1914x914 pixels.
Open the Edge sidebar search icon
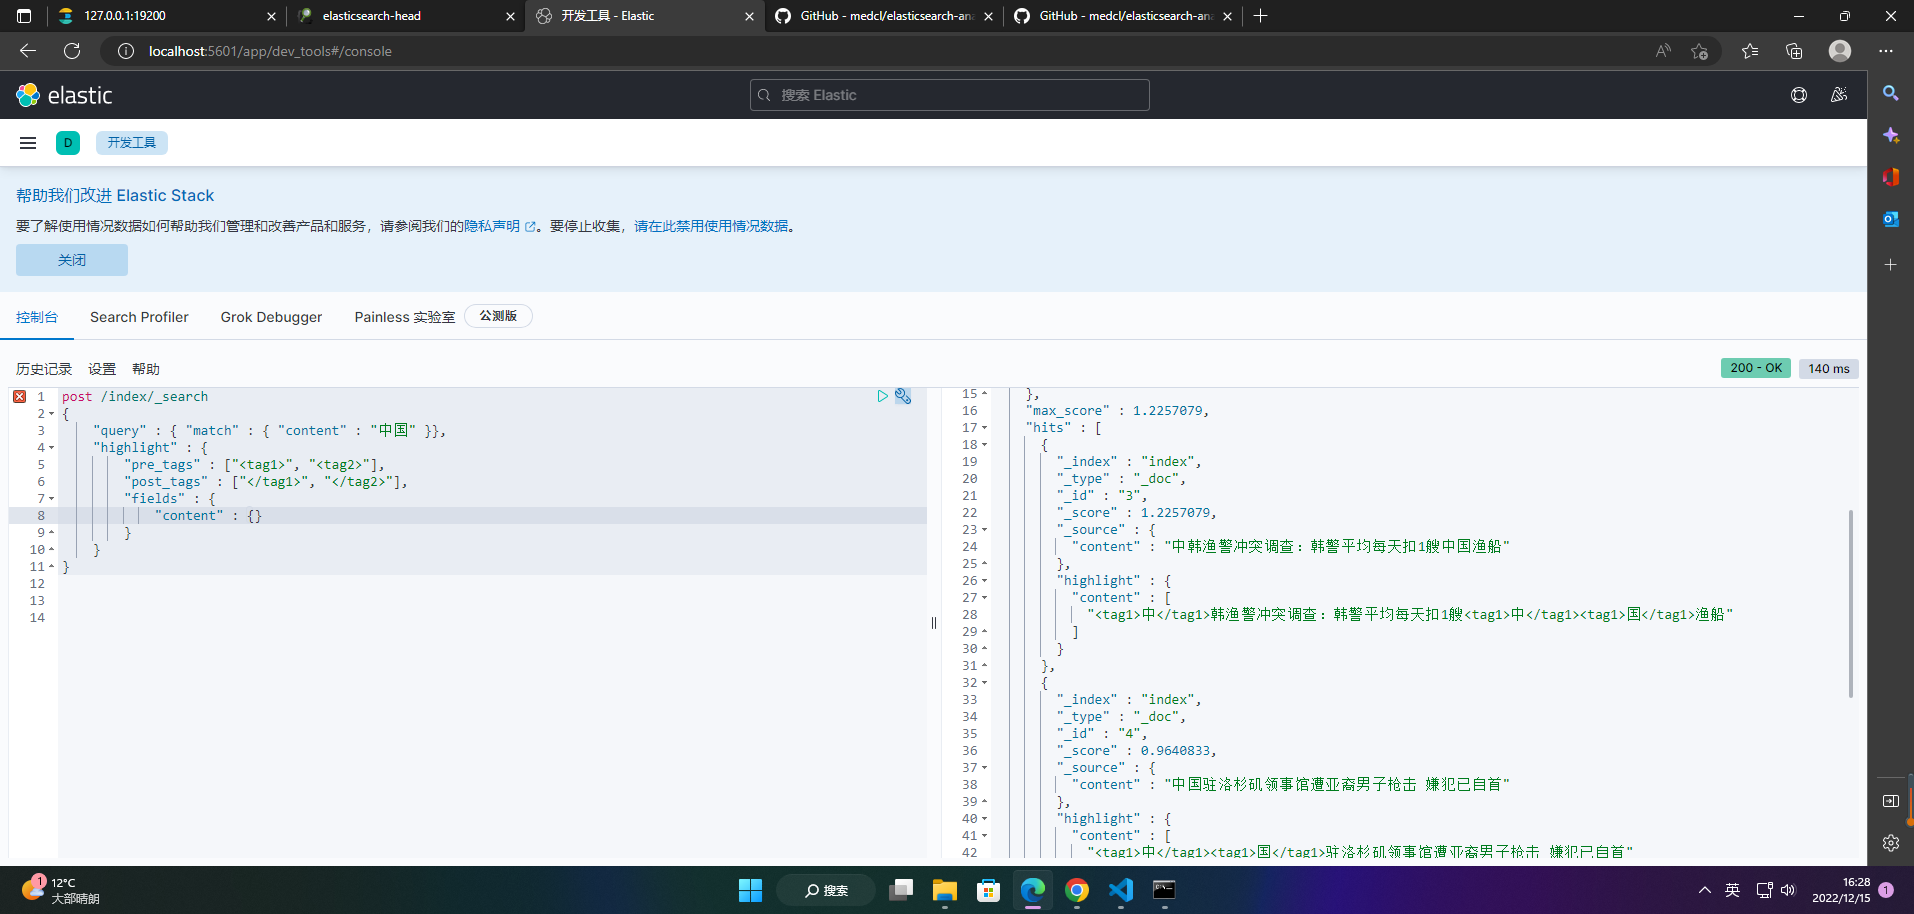1891,93
